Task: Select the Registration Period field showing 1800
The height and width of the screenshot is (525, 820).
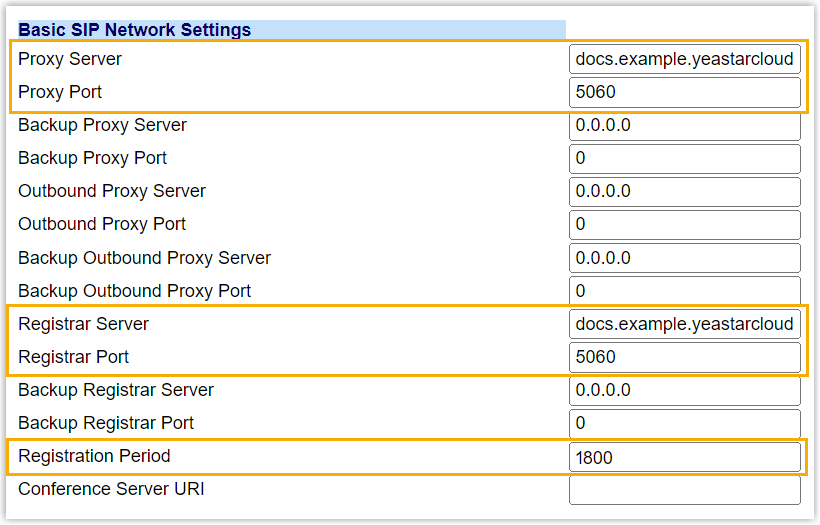Action: pos(685,457)
